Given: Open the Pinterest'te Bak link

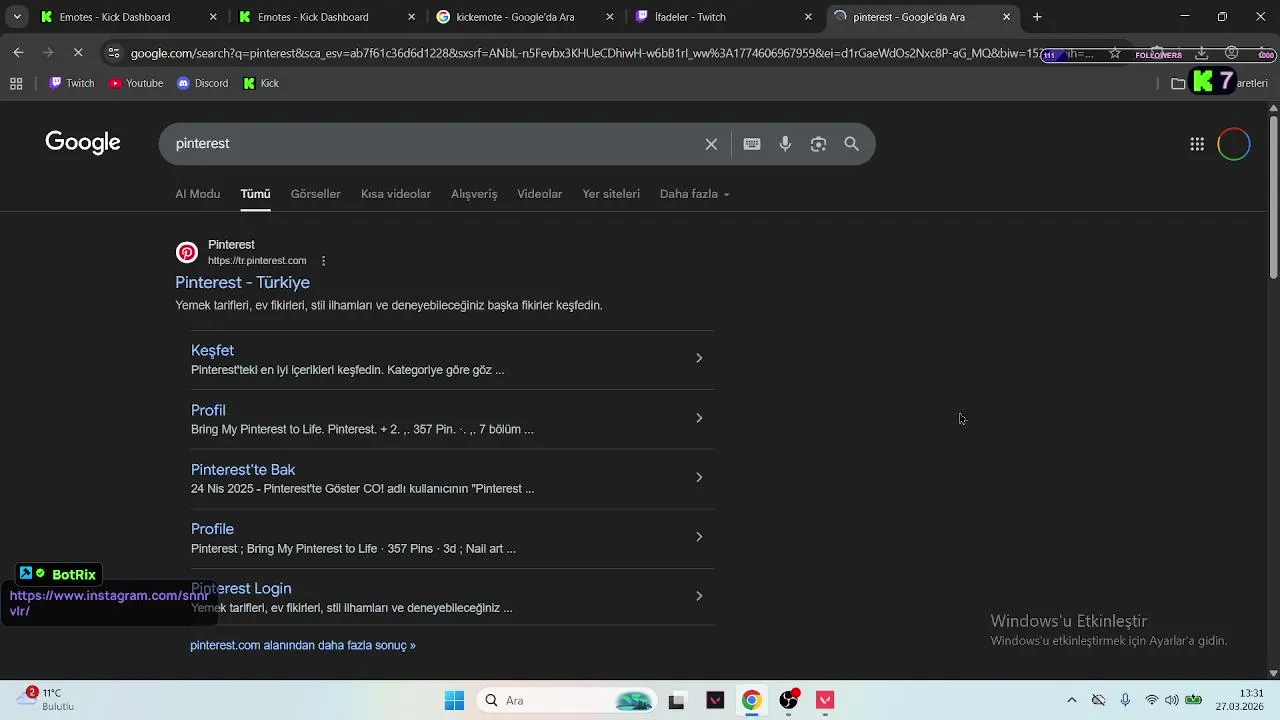Looking at the screenshot, I should pos(243,470).
